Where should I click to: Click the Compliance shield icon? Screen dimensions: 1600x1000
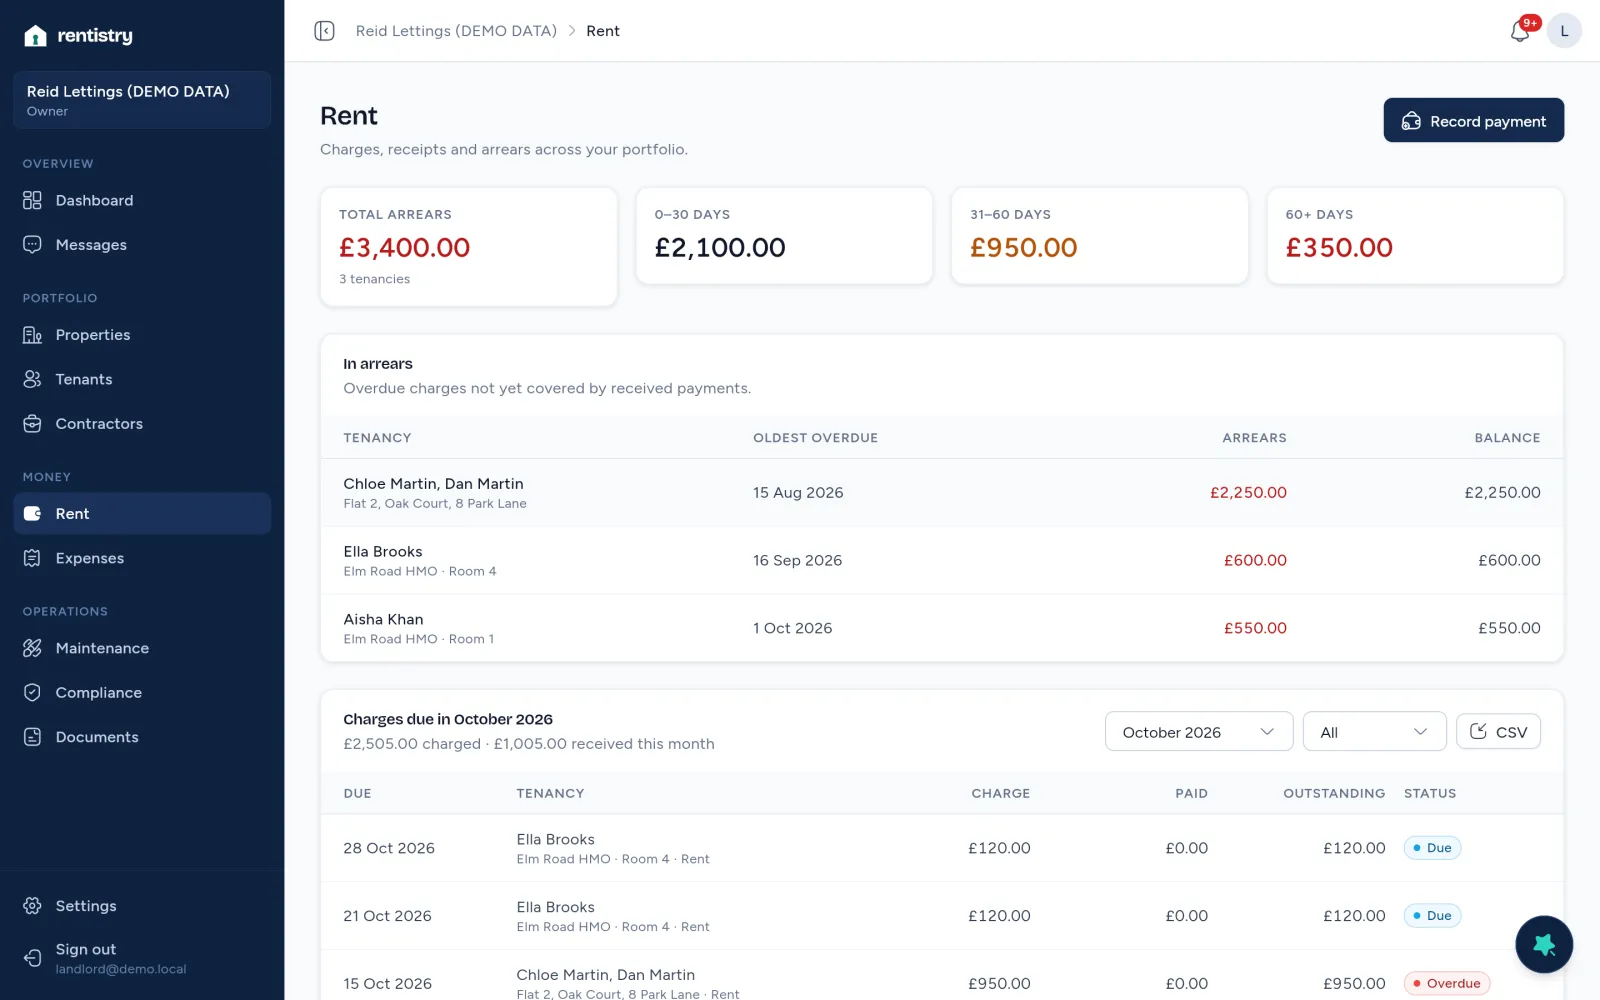[32, 692]
